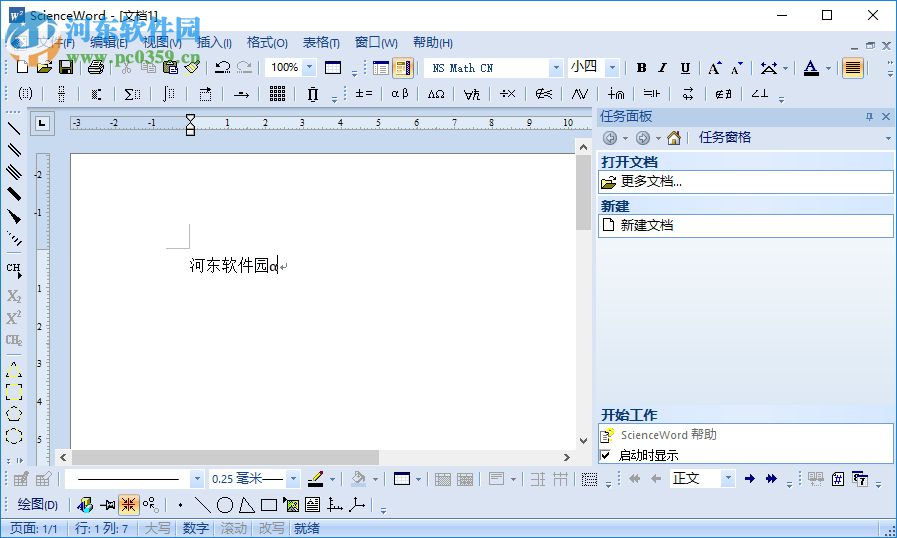Draw an ellipse with the circle tool
This screenshot has height=538, width=897.
click(225, 505)
